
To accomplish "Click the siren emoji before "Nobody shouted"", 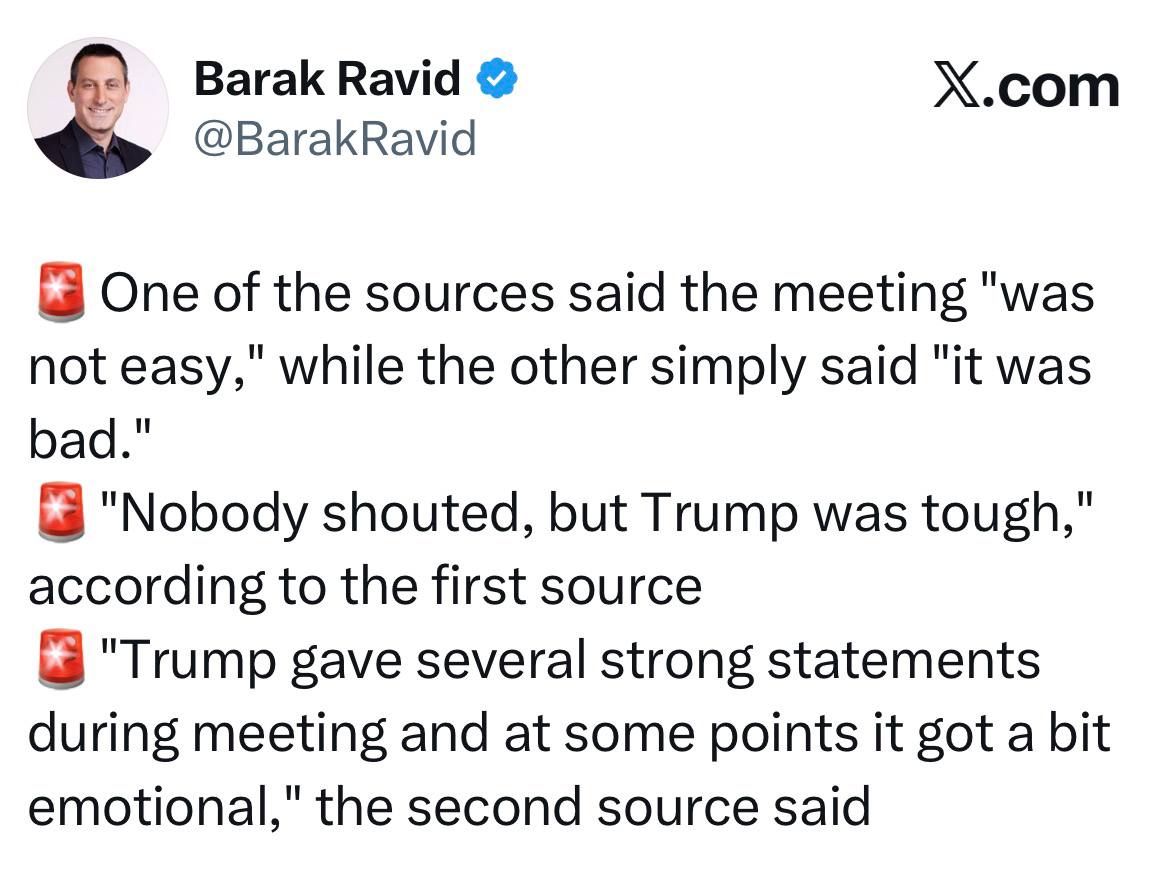I will click(60, 515).
